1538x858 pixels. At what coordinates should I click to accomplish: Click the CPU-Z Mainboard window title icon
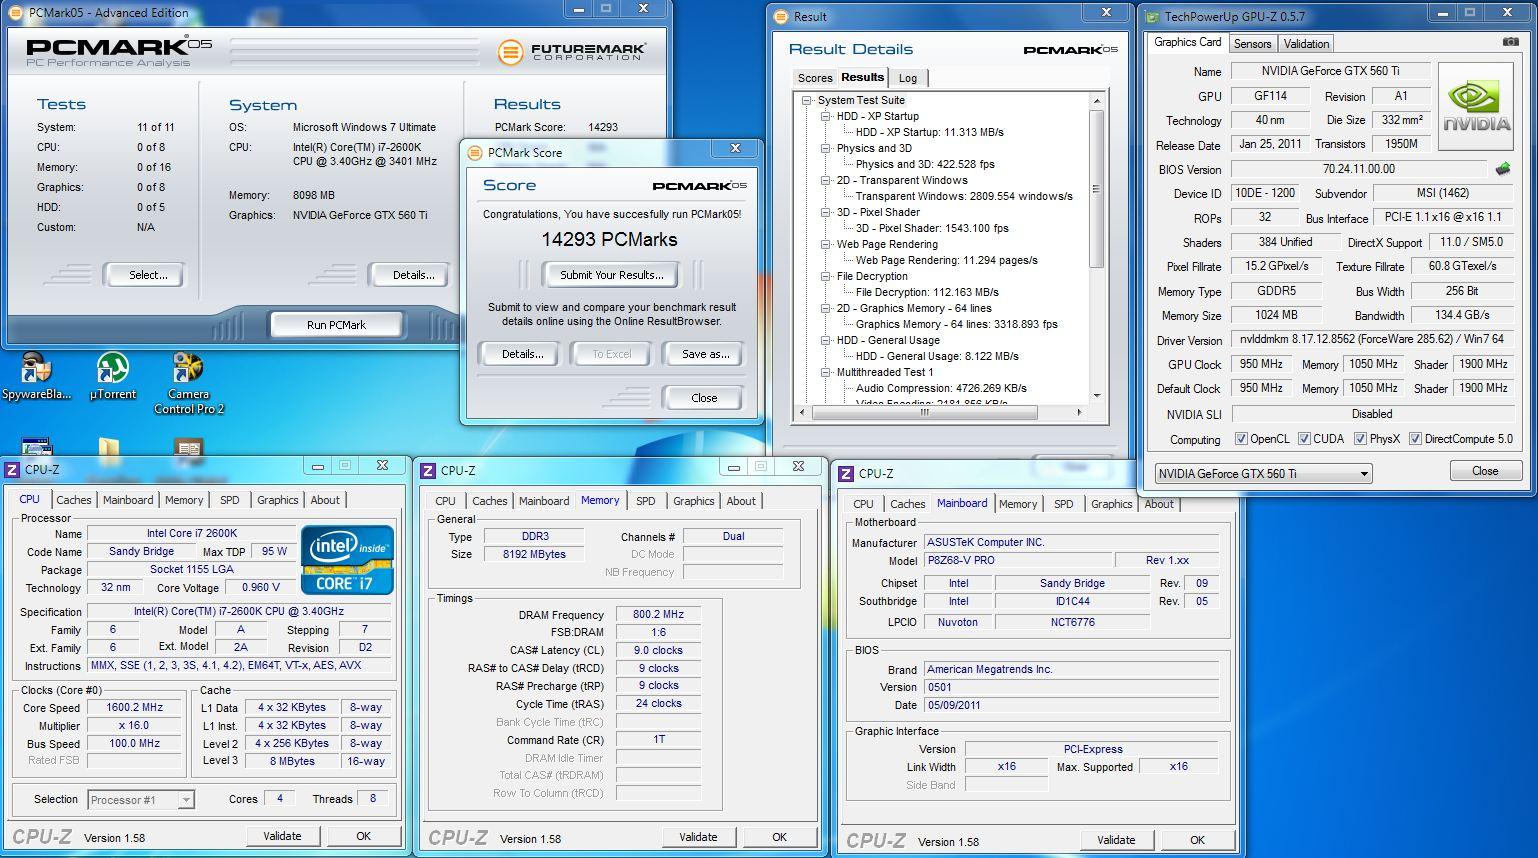845,473
